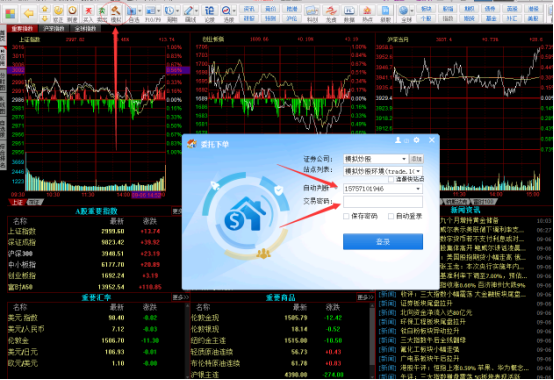554x380 pixels.
Task: Open settings gear in 委托下单 dialog
Action: (417, 140)
